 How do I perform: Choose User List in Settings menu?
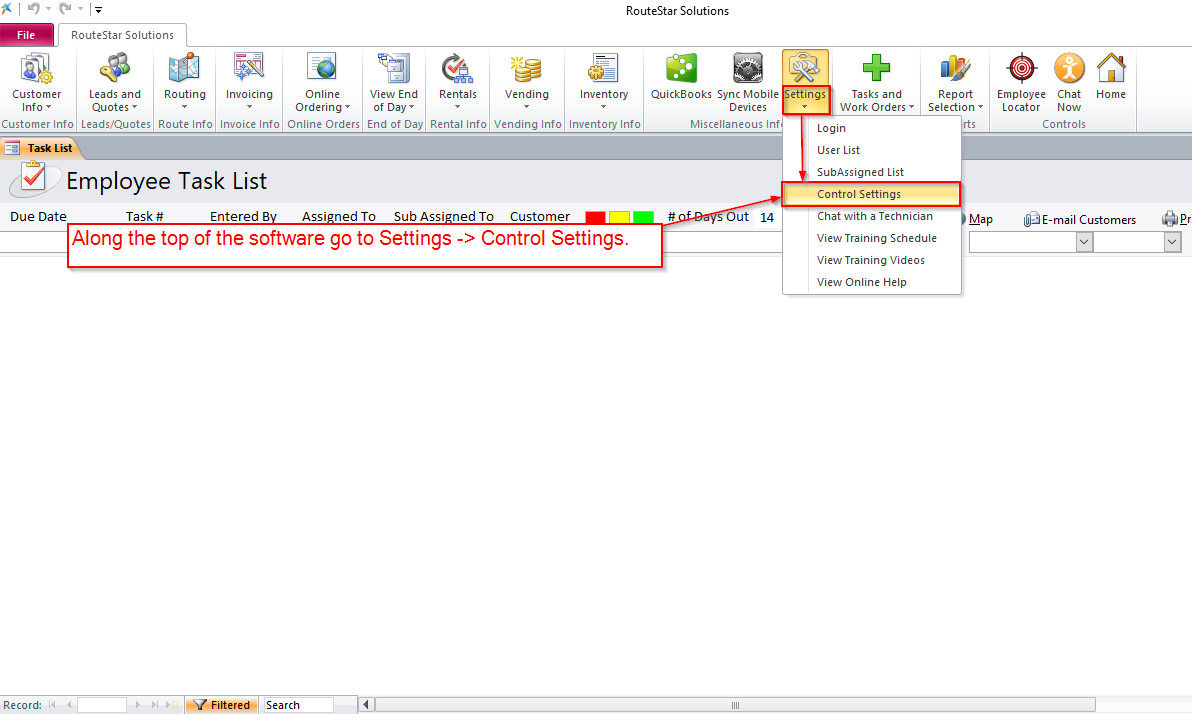tap(838, 150)
